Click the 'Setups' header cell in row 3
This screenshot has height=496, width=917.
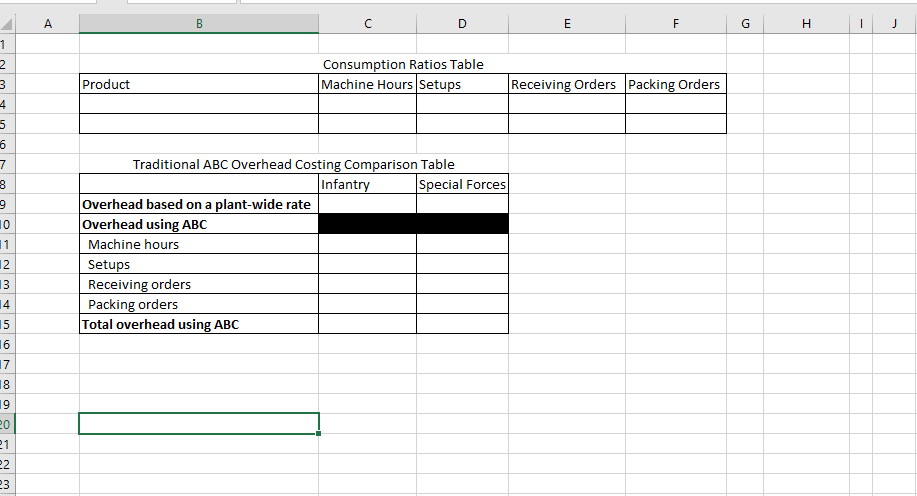(x=462, y=84)
